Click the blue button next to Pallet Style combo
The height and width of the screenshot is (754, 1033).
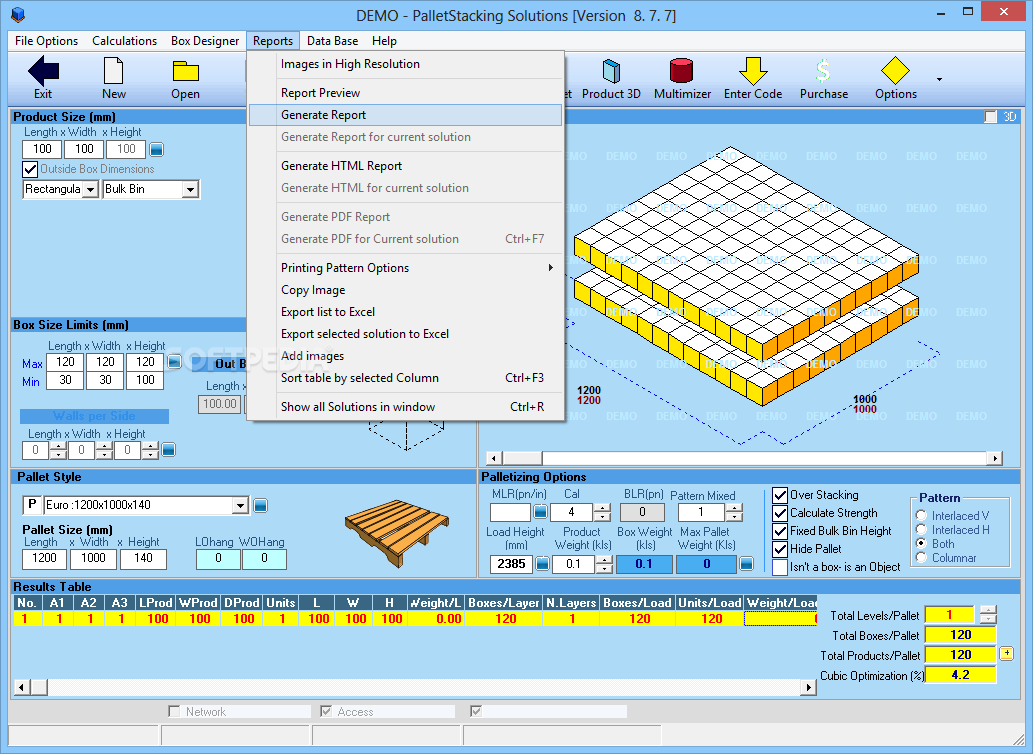(261, 505)
